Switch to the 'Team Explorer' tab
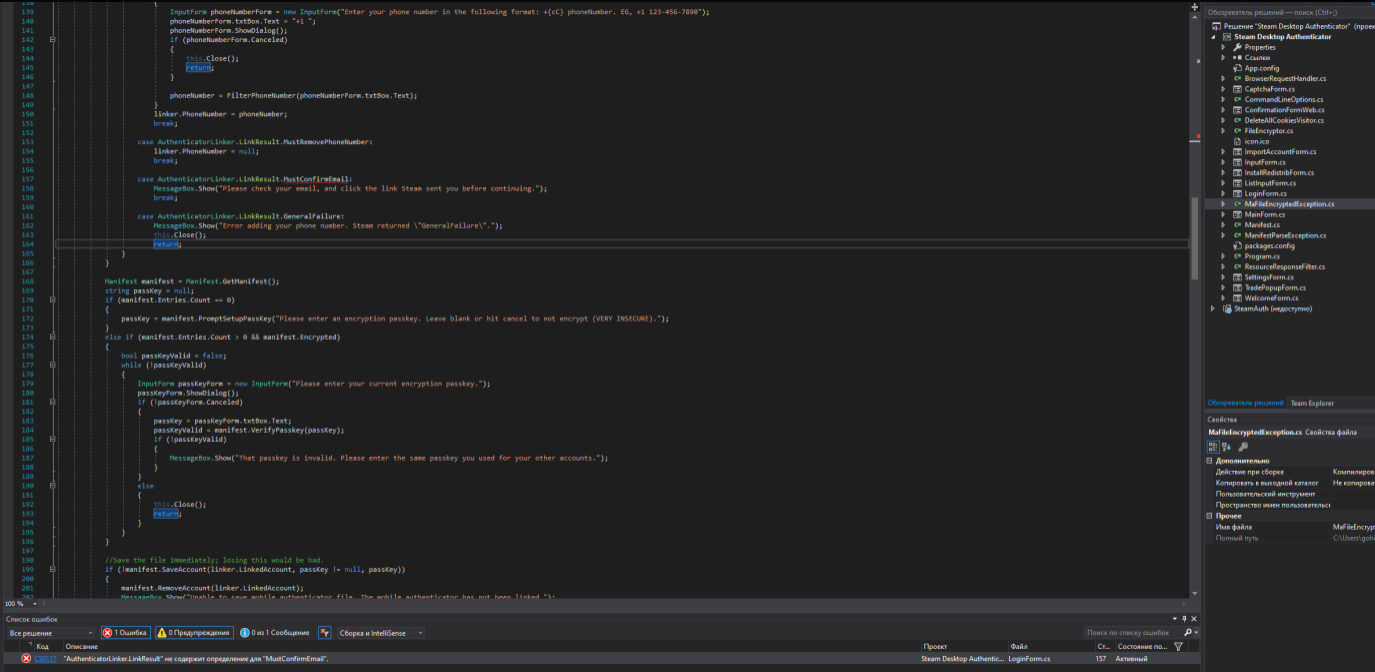The width and height of the screenshot is (1375, 672). (1311, 403)
